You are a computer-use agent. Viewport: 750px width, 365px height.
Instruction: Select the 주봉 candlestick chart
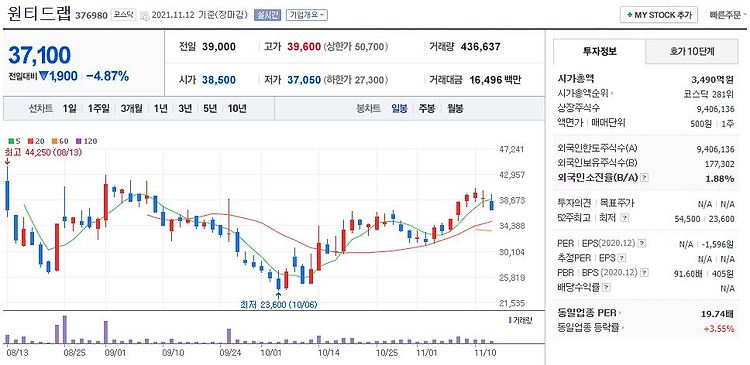coord(427,109)
